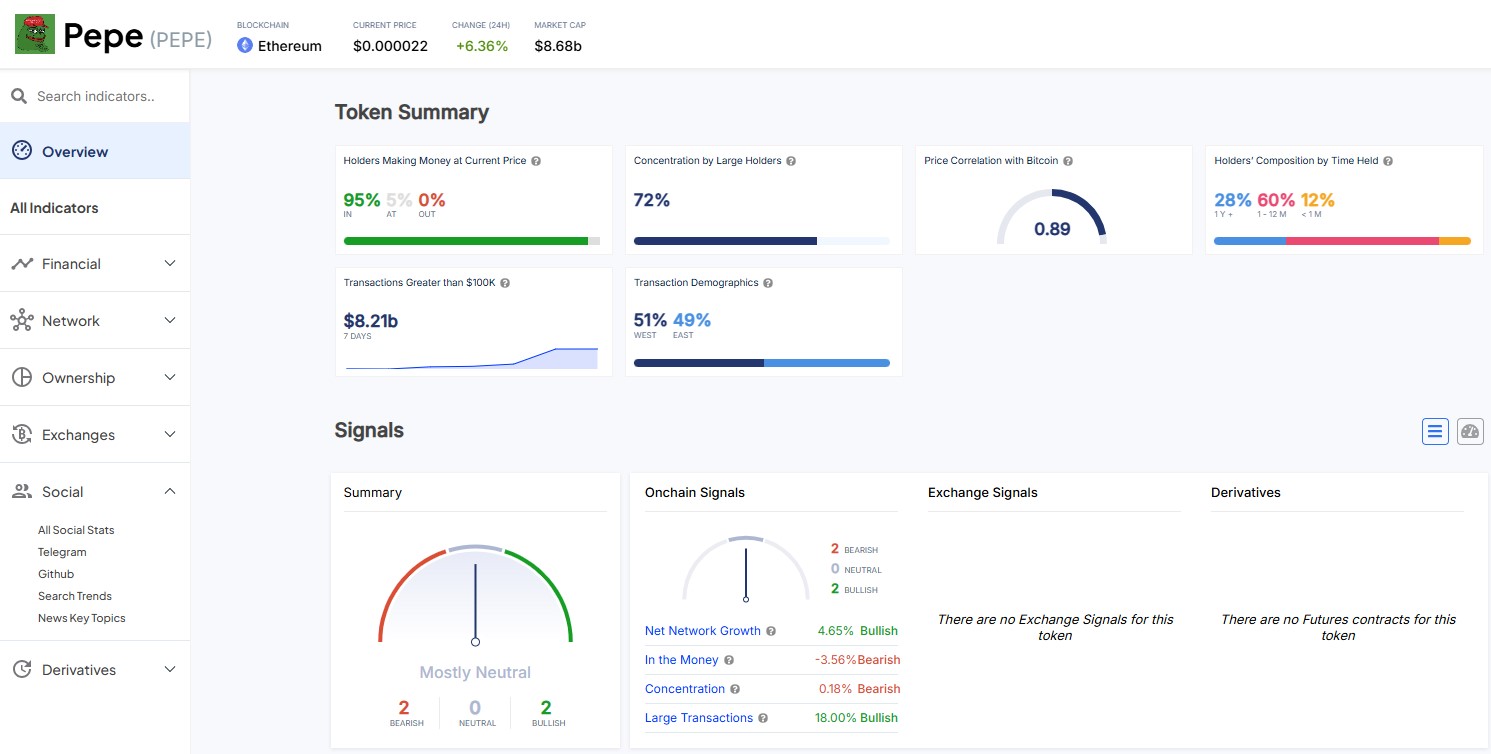Click the Onchain Signals small gauge
Viewport: 1491px width, 754px height.
746,569
